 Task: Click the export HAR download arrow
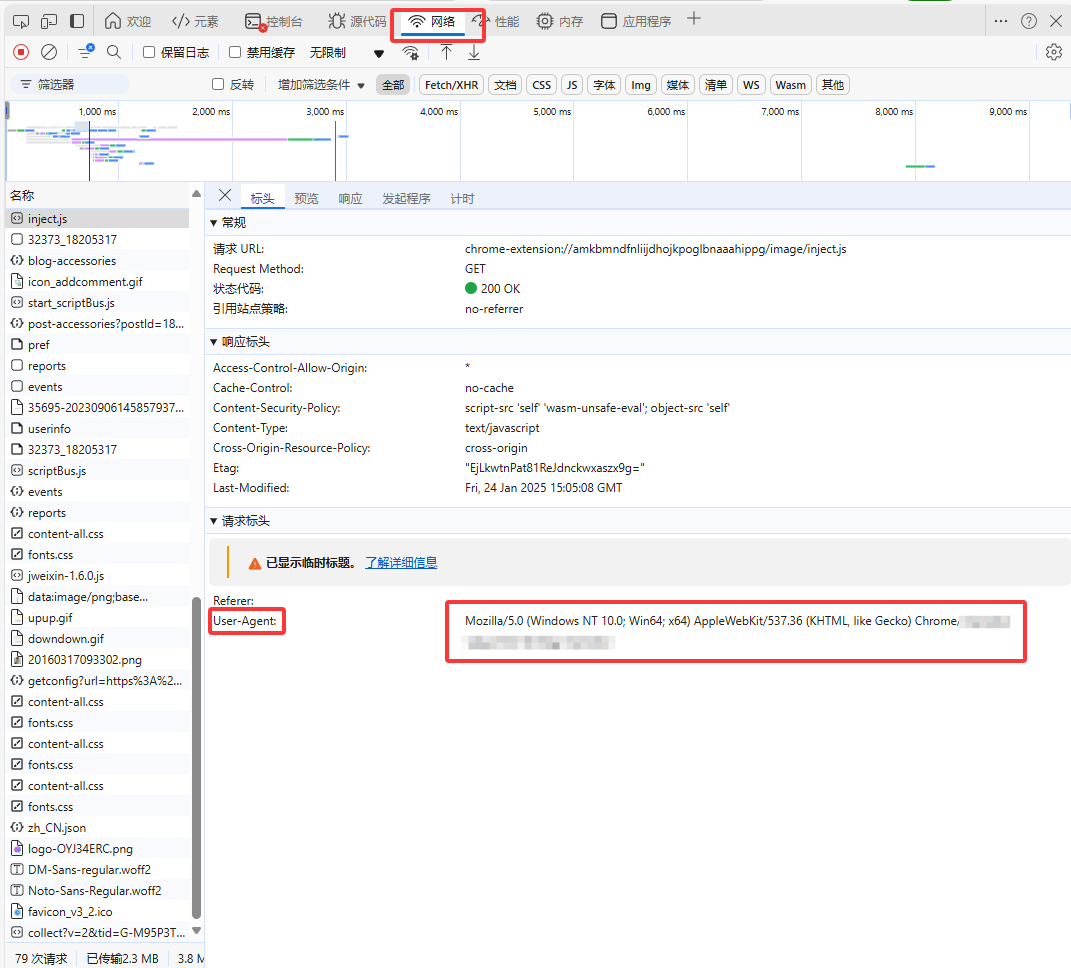[x=474, y=52]
